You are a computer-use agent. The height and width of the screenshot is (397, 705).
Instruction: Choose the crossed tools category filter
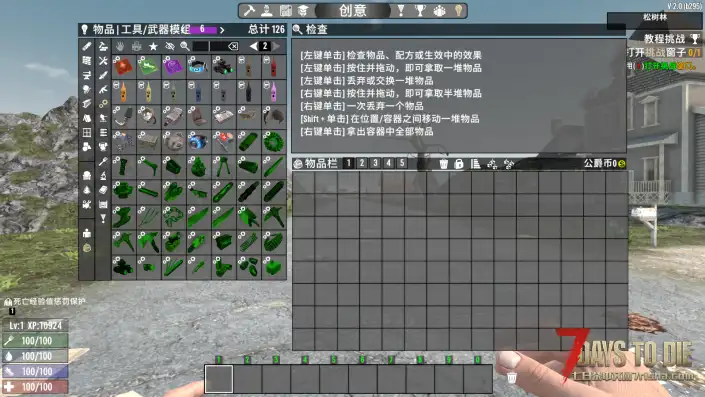(103, 61)
